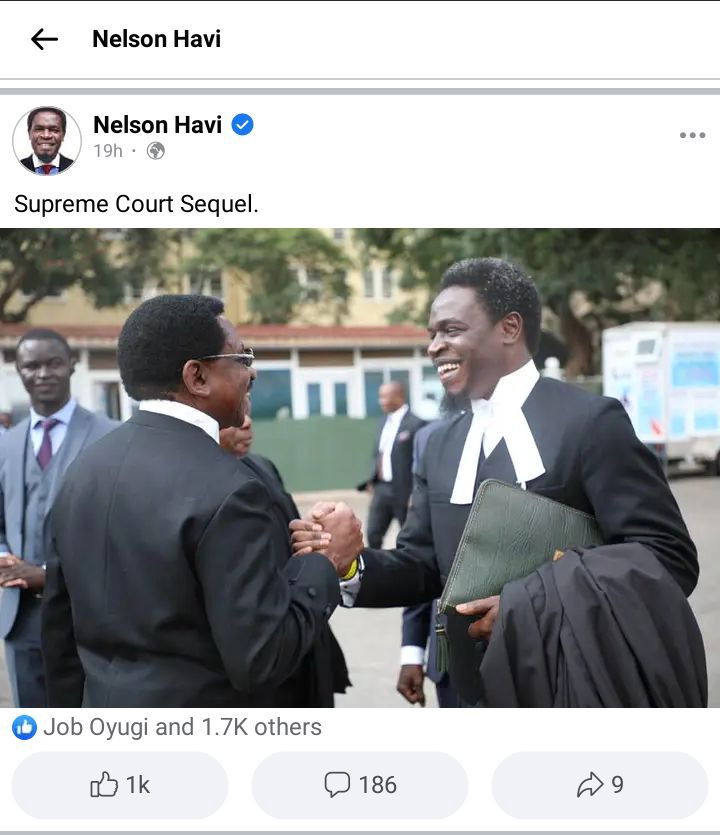Tap the globe public audience icon
This screenshot has height=835, width=720.
pos(156,151)
